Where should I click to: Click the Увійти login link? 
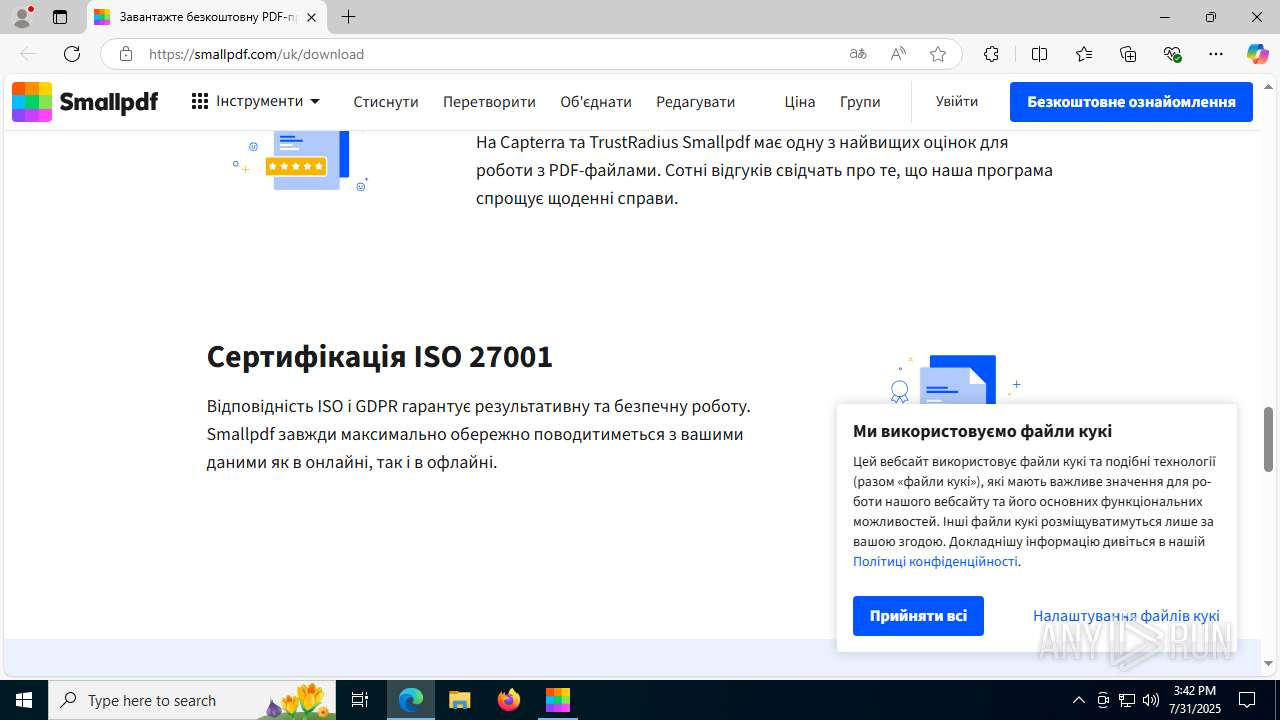(x=957, y=101)
